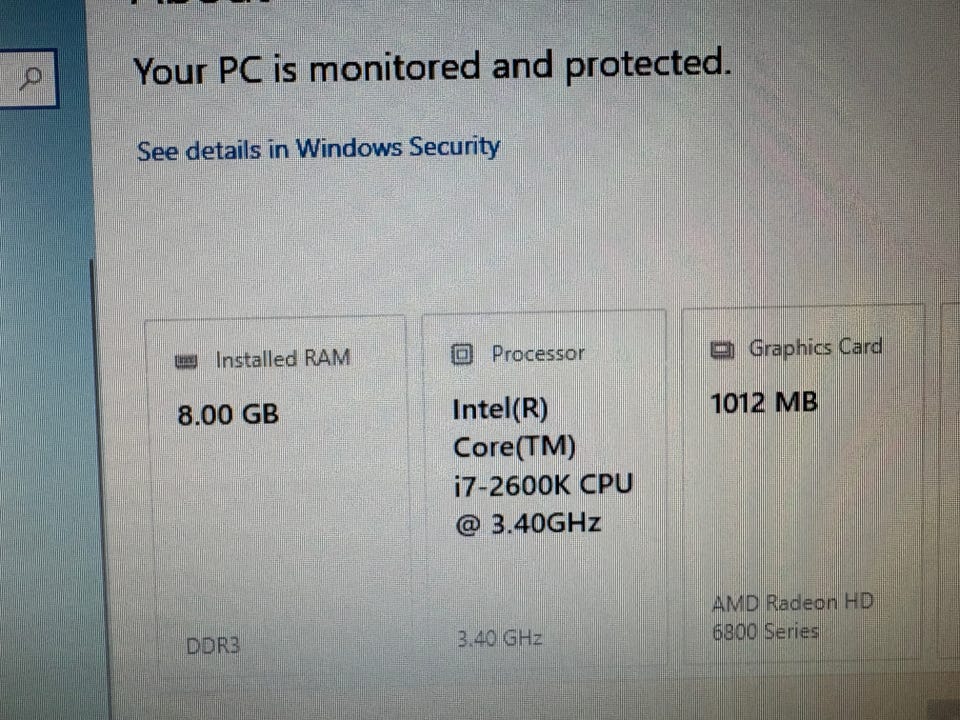
Task: Click the partially visible card at right edge
Action: click(950, 480)
